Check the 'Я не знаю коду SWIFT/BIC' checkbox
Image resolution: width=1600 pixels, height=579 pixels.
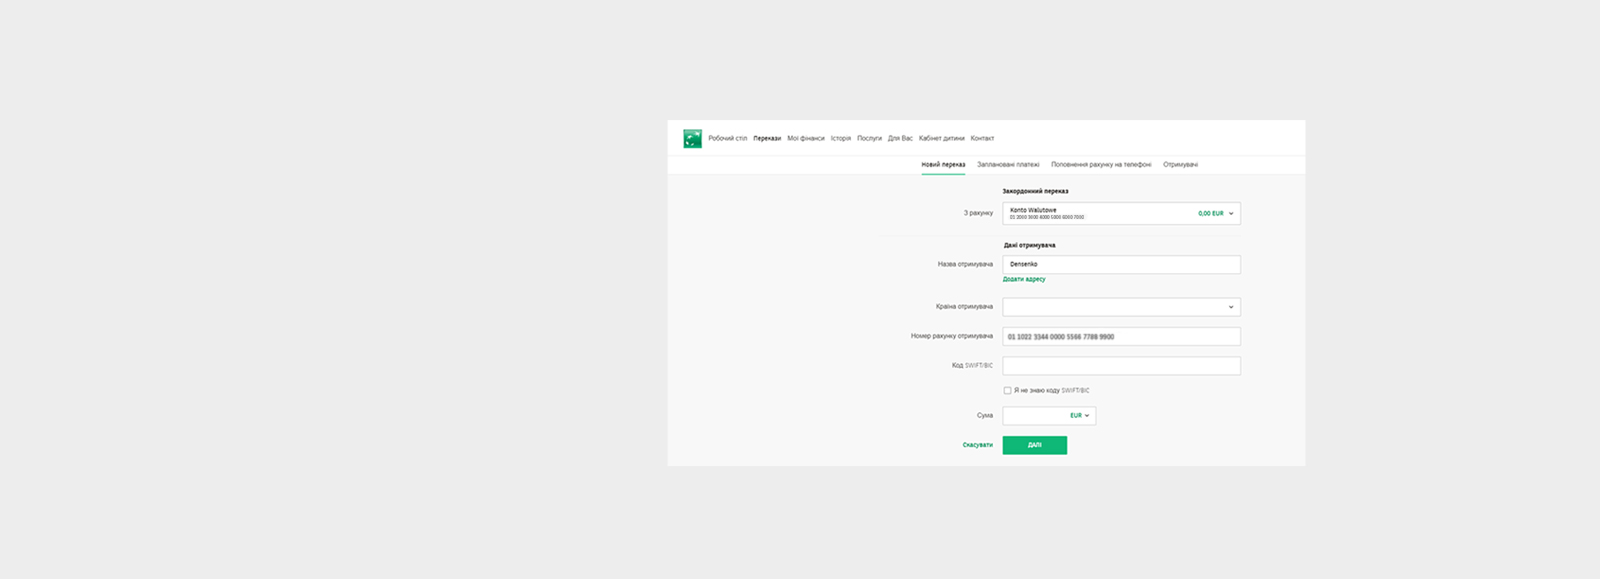[x=1007, y=391]
